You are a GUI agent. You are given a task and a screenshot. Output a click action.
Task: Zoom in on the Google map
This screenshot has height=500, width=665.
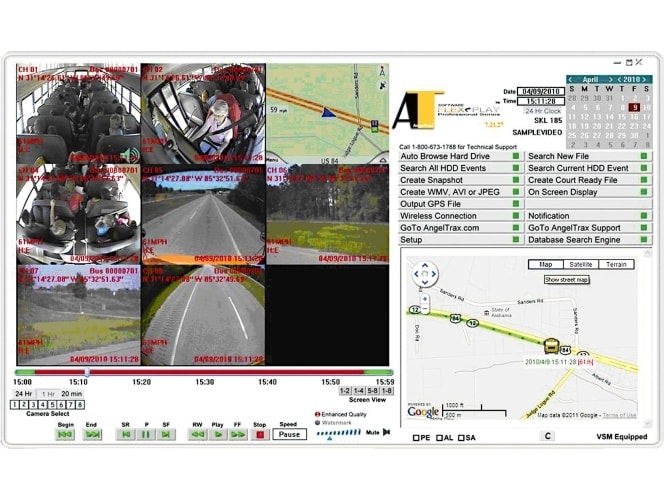[425, 299]
